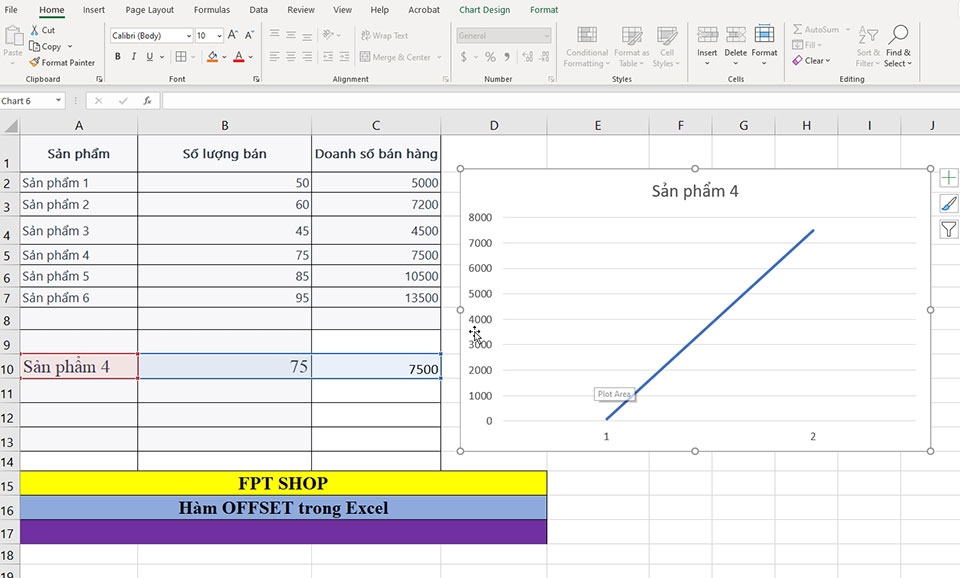The image size is (960, 578).
Task: Open Chart Filters funnel button
Action: (948, 230)
